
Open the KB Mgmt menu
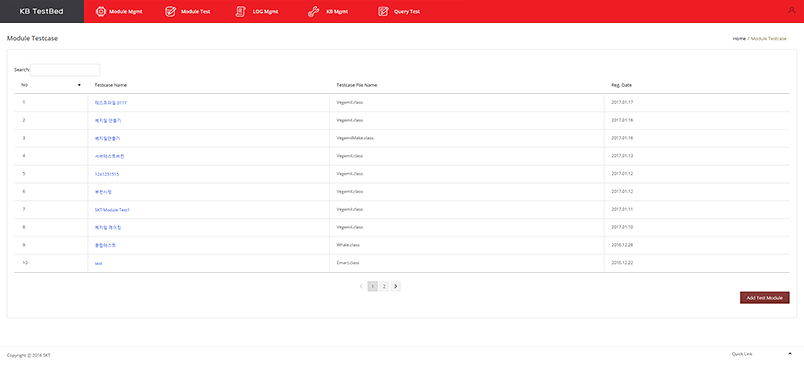coord(337,11)
